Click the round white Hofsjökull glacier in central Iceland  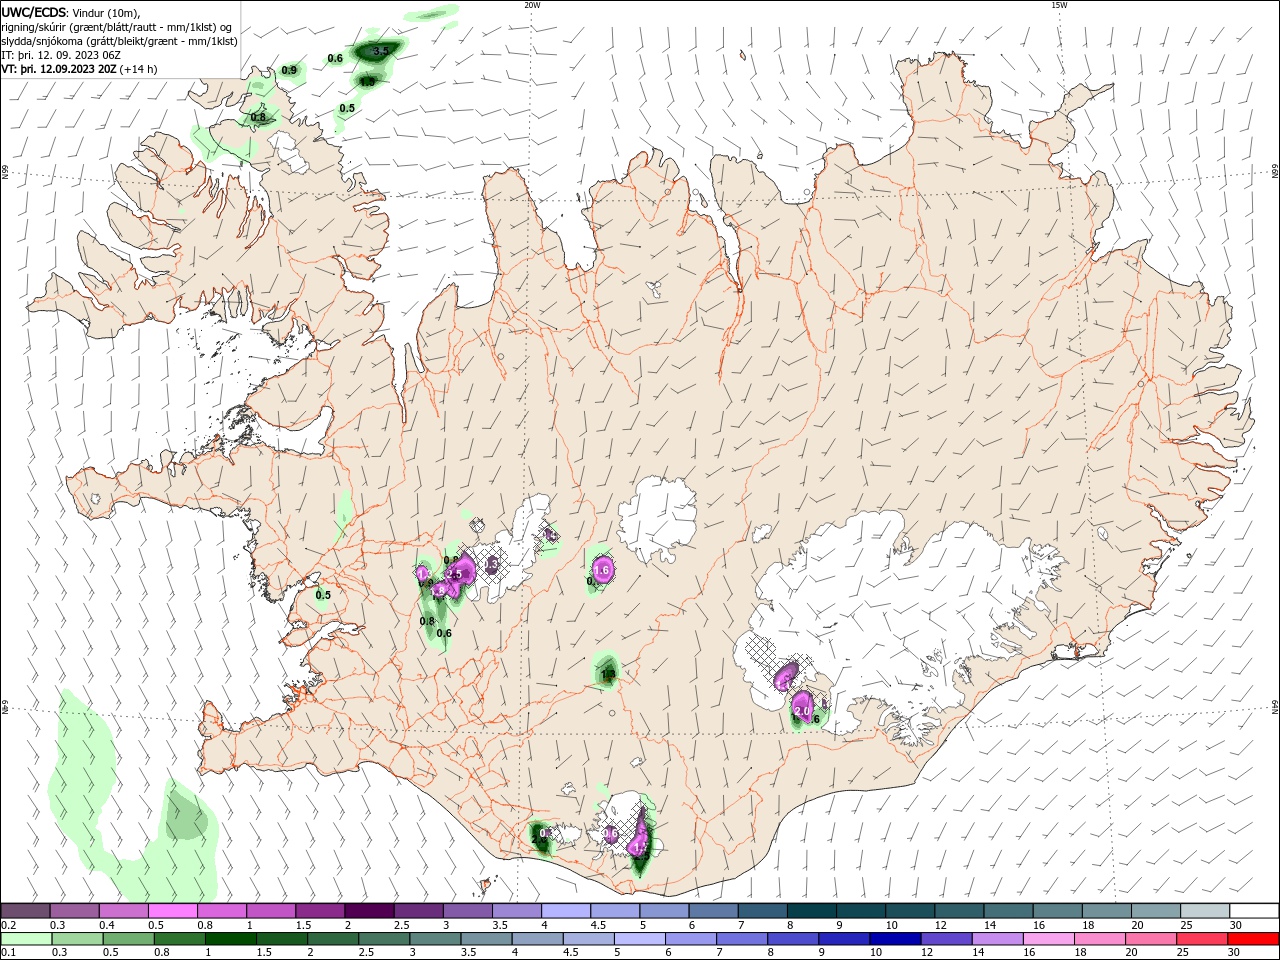click(x=657, y=518)
